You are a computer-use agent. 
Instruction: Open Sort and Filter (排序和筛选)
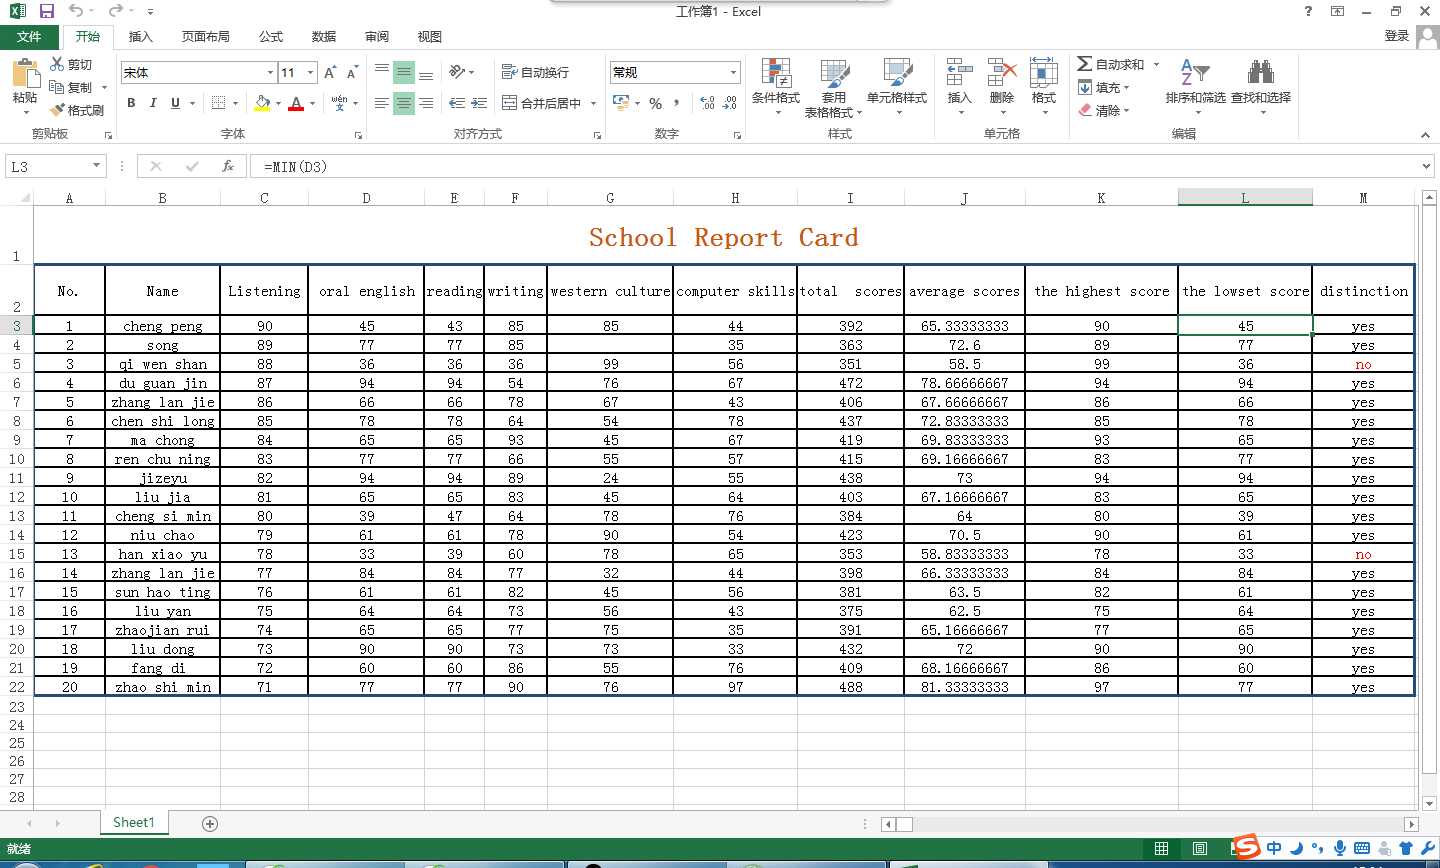1195,86
